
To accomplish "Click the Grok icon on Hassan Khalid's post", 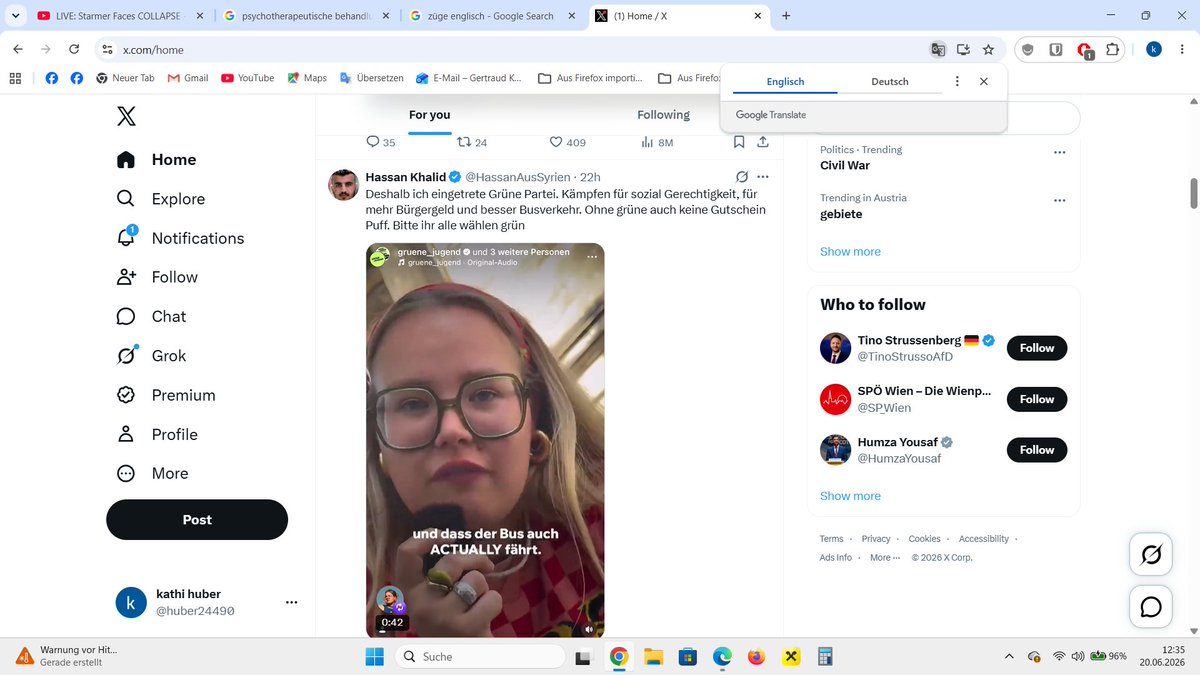I will (742, 177).
